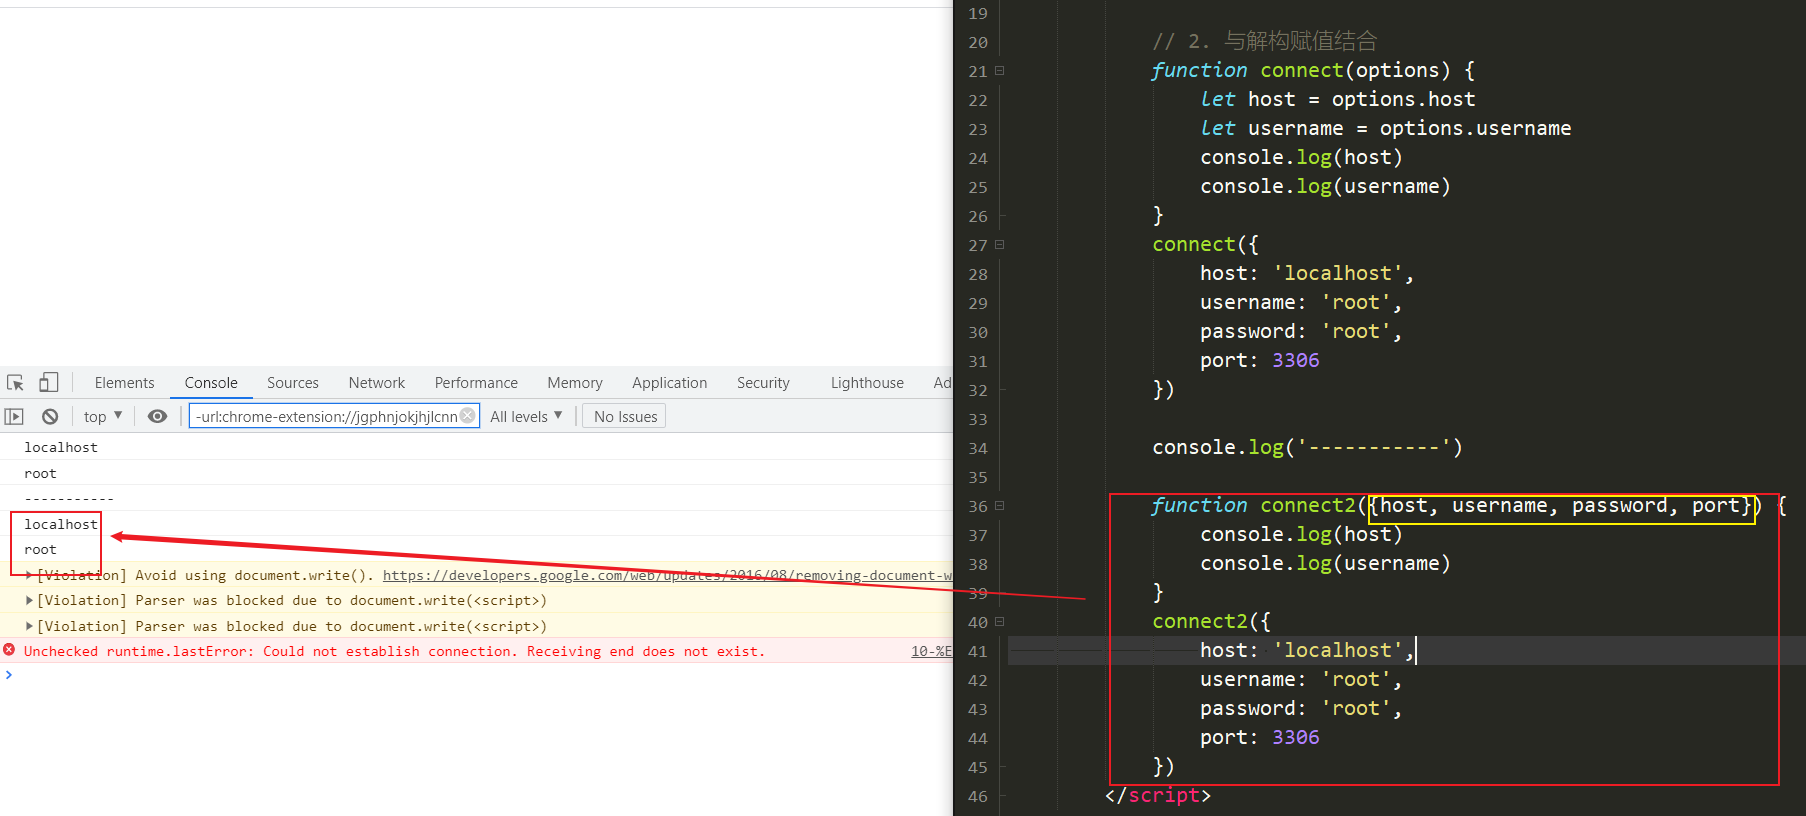Switch to the Performance tab

tap(476, 383)
